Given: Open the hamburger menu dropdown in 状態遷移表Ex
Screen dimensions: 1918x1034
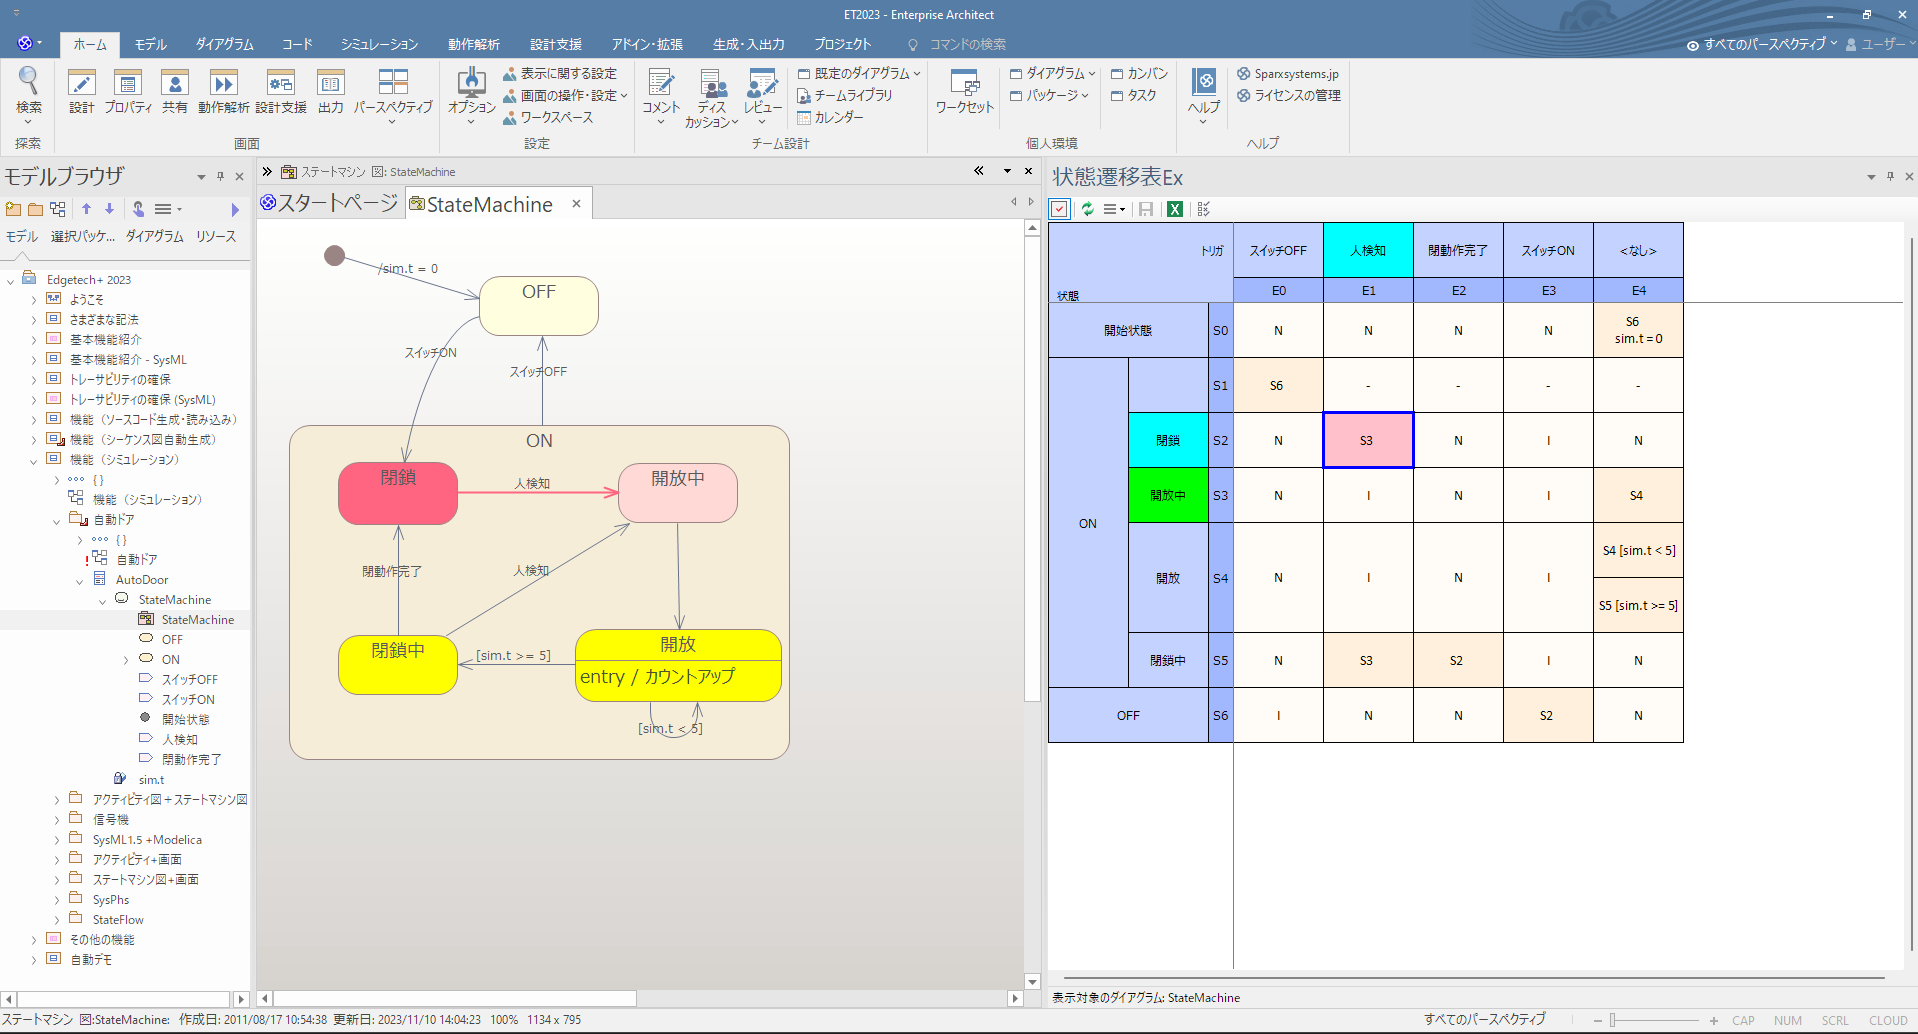Looking at the screenshot, I should [x=1114, y=209].
